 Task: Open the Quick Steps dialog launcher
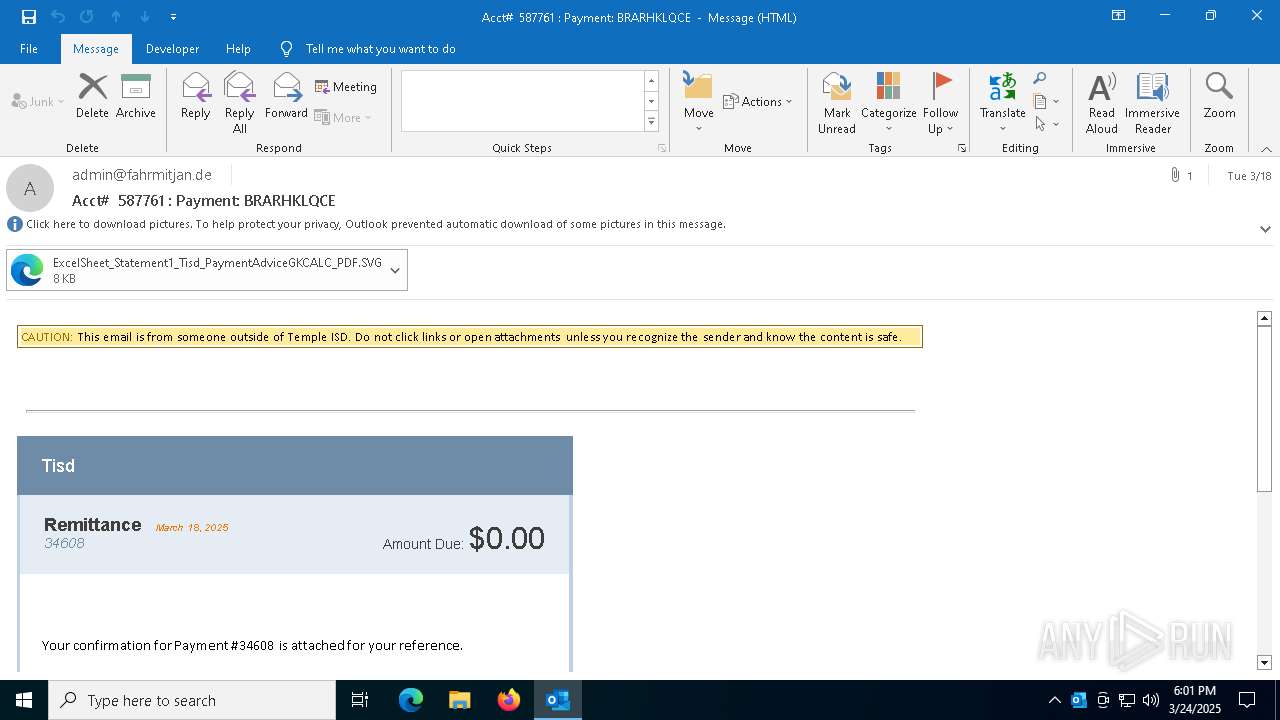[661, 148]
